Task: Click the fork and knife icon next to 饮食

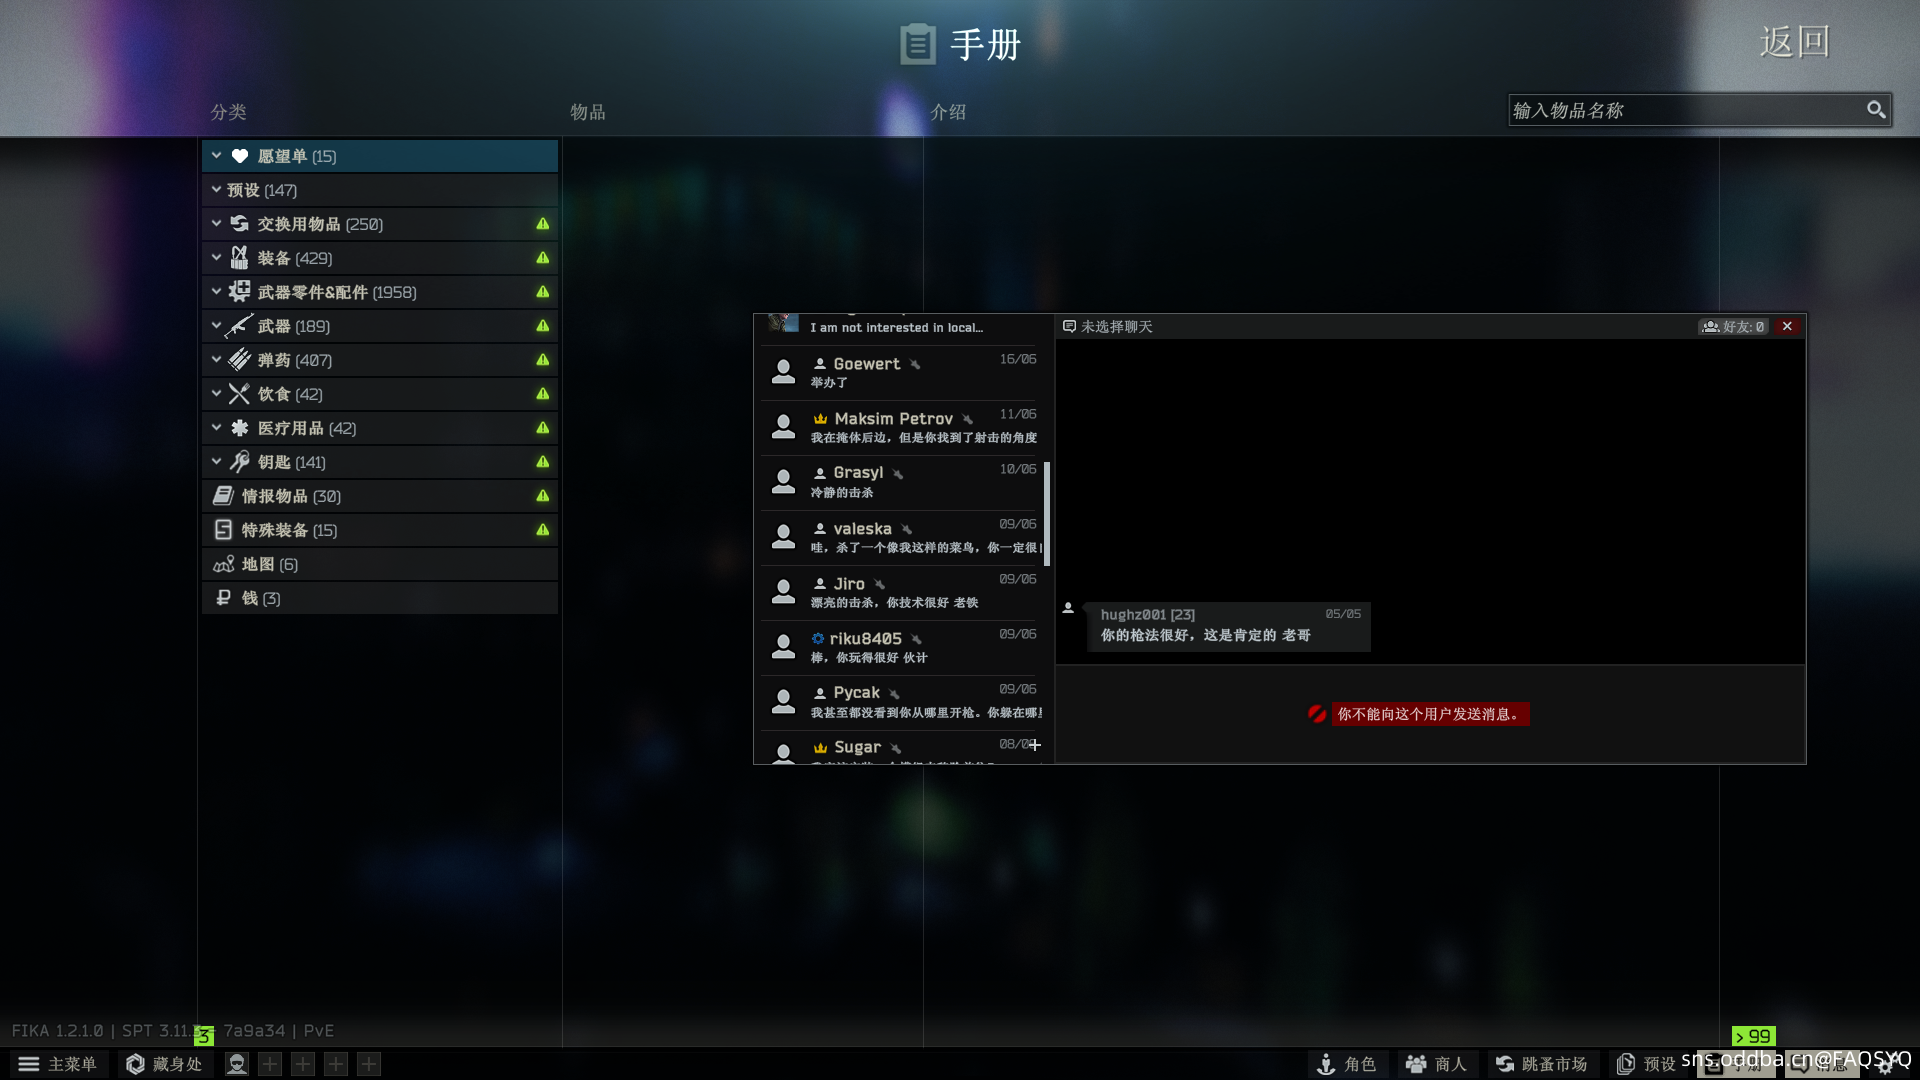Action: (x=240, y=394)
